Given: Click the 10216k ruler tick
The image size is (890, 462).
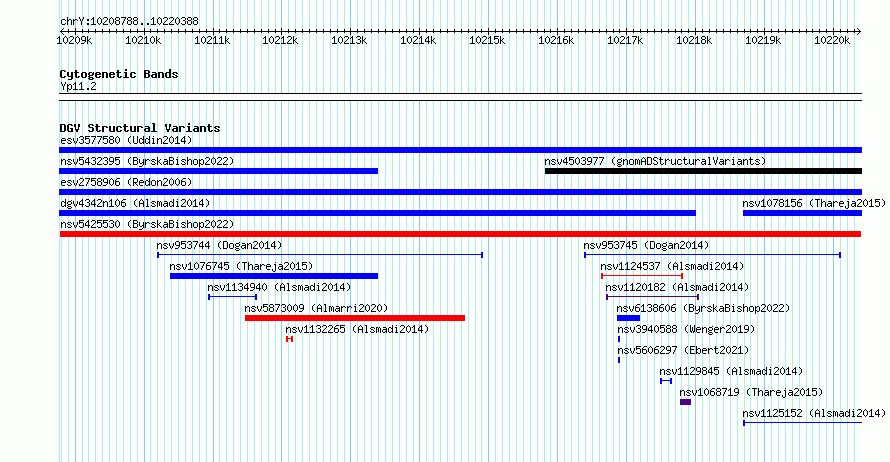Looking at the screenshot, I should (x=556, y=40).
